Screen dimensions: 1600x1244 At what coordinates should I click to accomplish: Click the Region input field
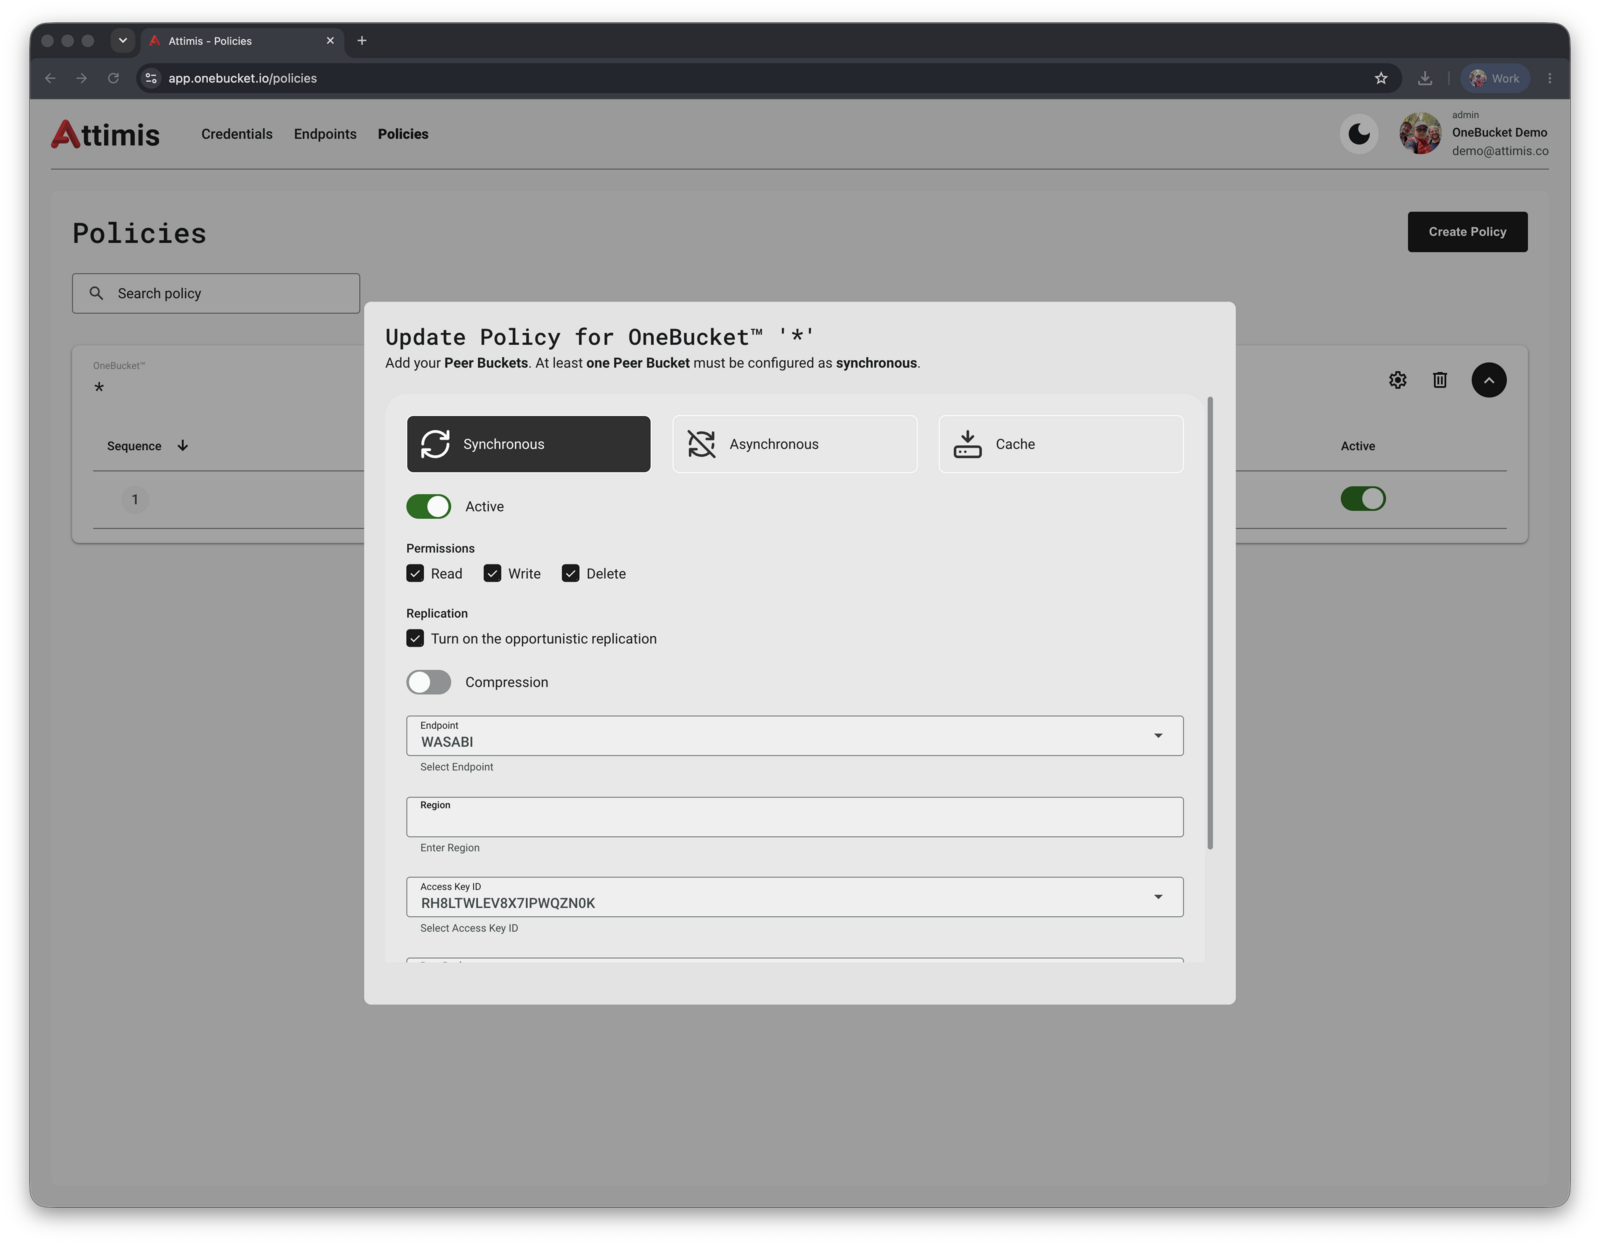point(794,817)
